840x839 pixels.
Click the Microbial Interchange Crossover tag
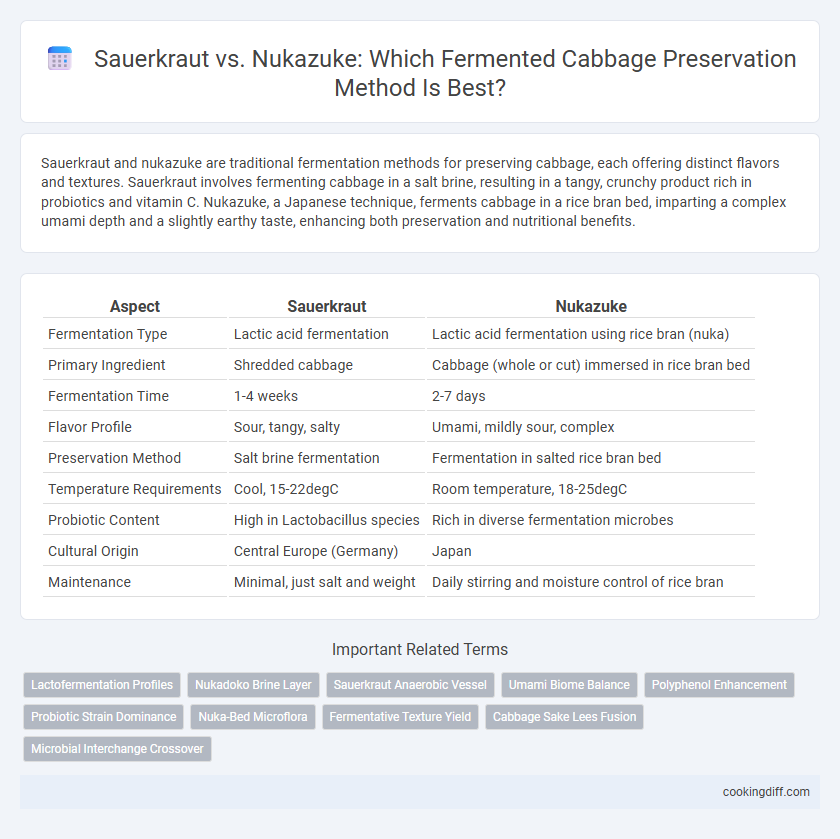pyautogui.click(x=117, y=749)
